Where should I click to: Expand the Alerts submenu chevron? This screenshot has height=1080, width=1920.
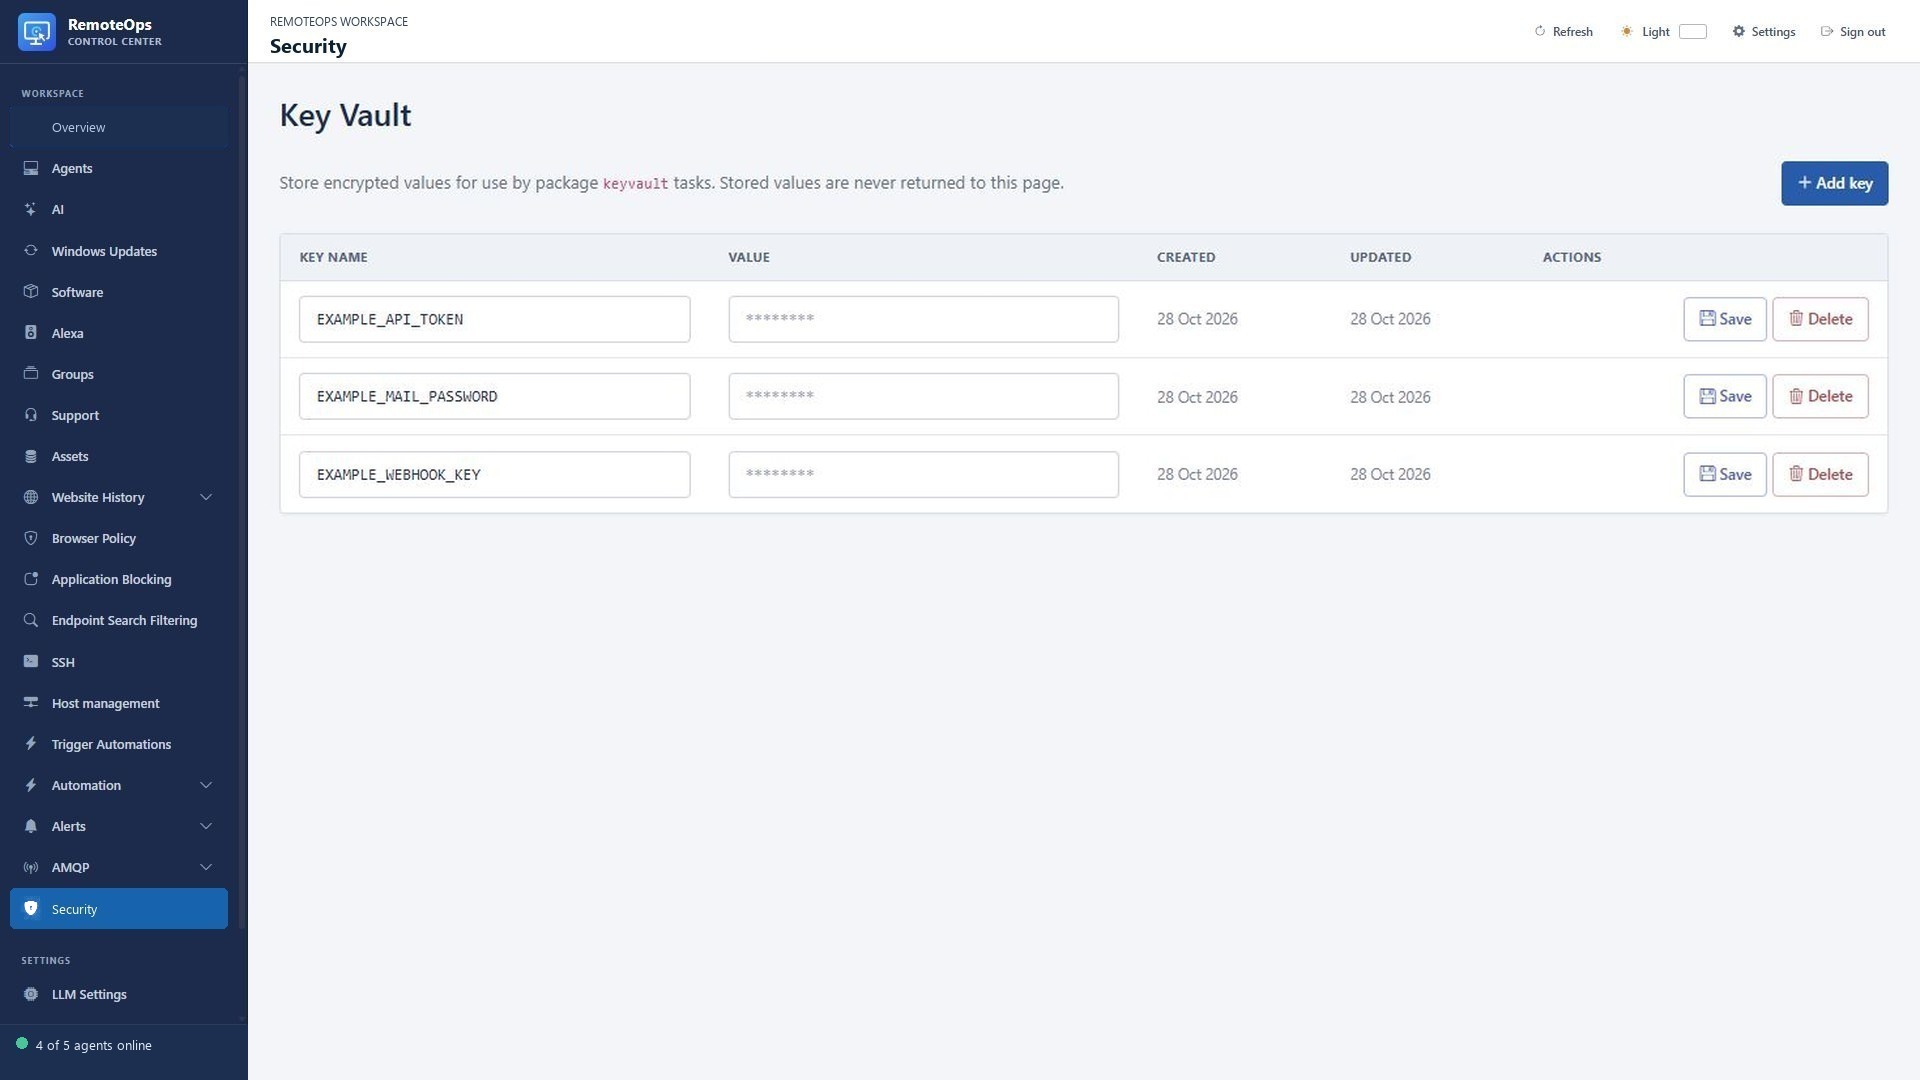coord(206,826)
